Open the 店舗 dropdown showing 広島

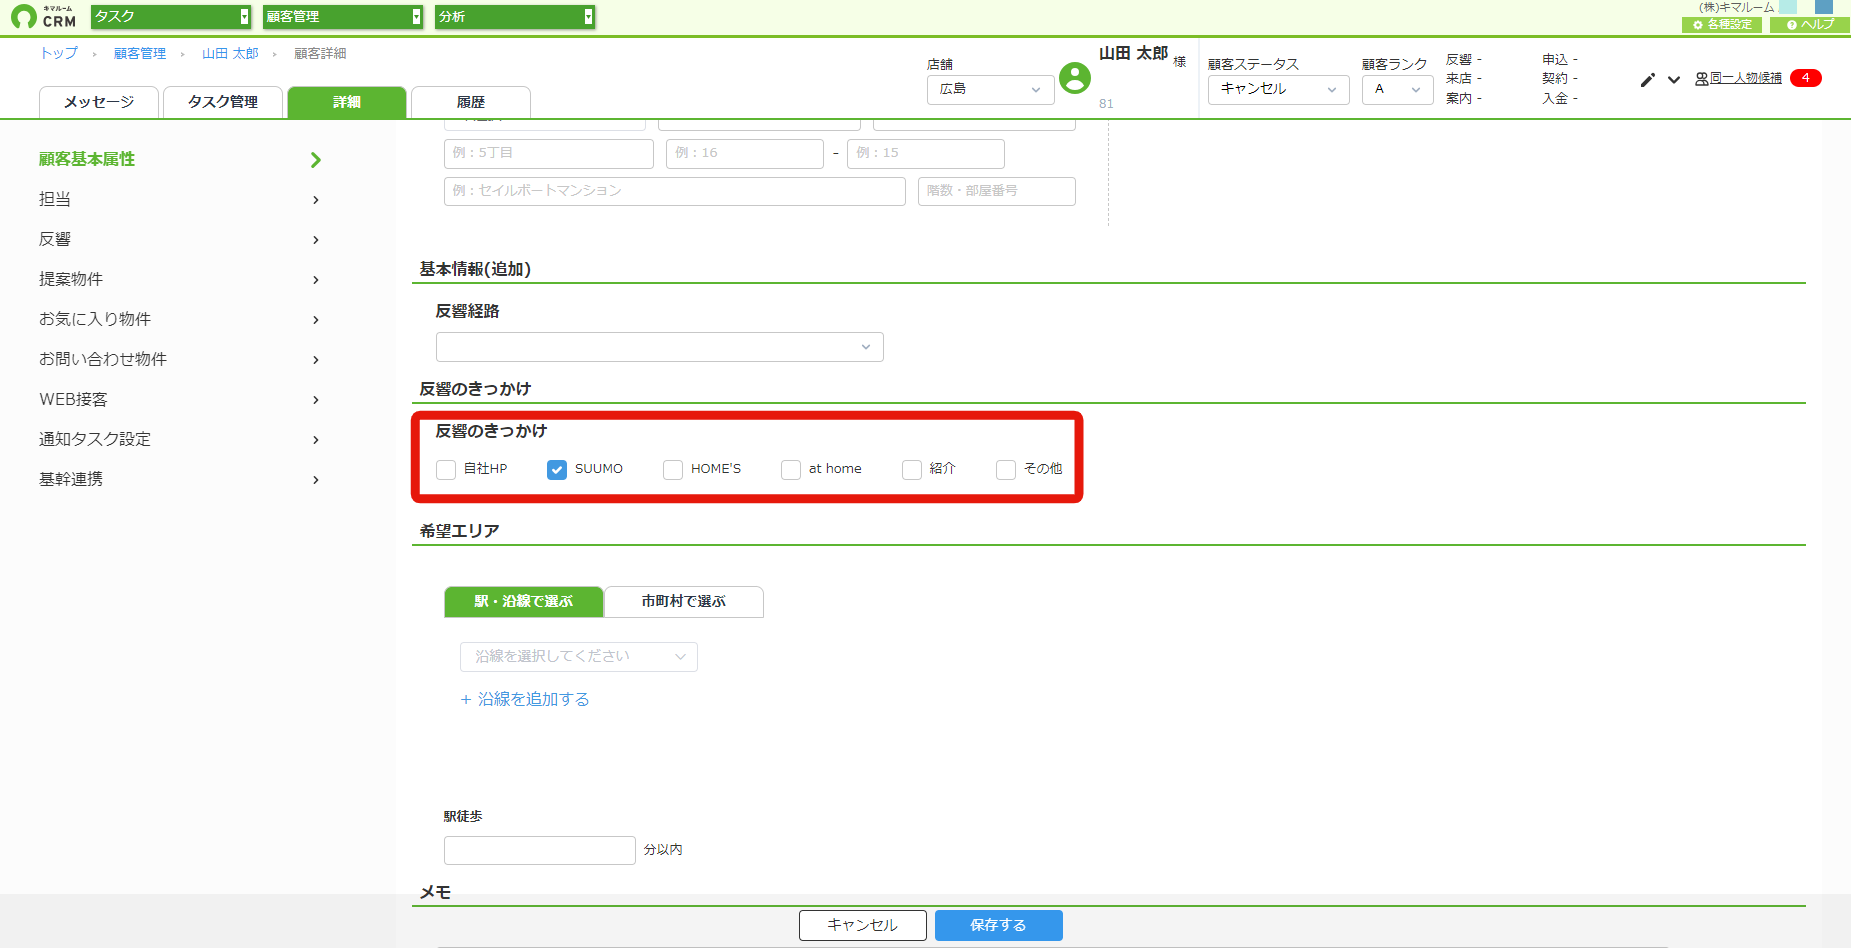click(990, 89)
